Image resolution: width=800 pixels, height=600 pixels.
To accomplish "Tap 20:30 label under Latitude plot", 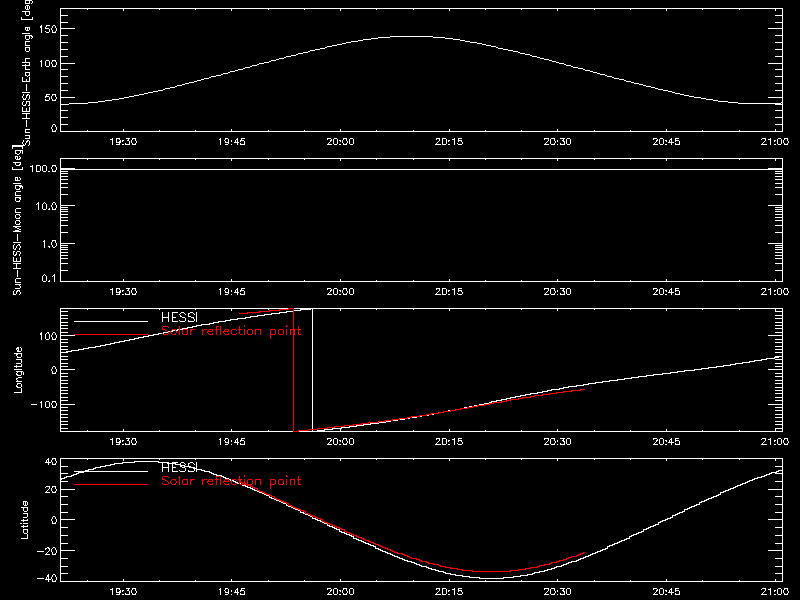I will (x=557, y=592).
